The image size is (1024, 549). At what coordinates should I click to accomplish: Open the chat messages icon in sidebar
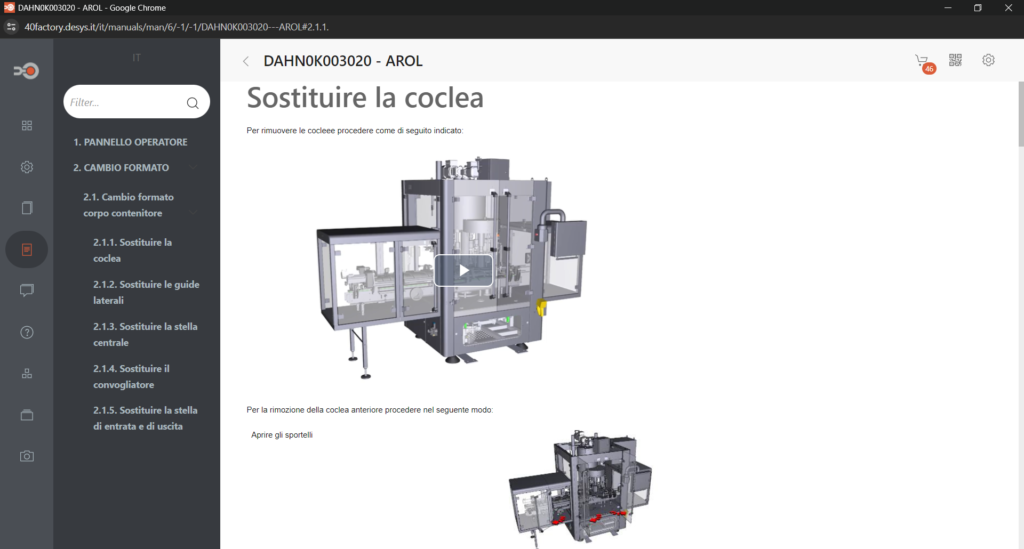(27, 290)
